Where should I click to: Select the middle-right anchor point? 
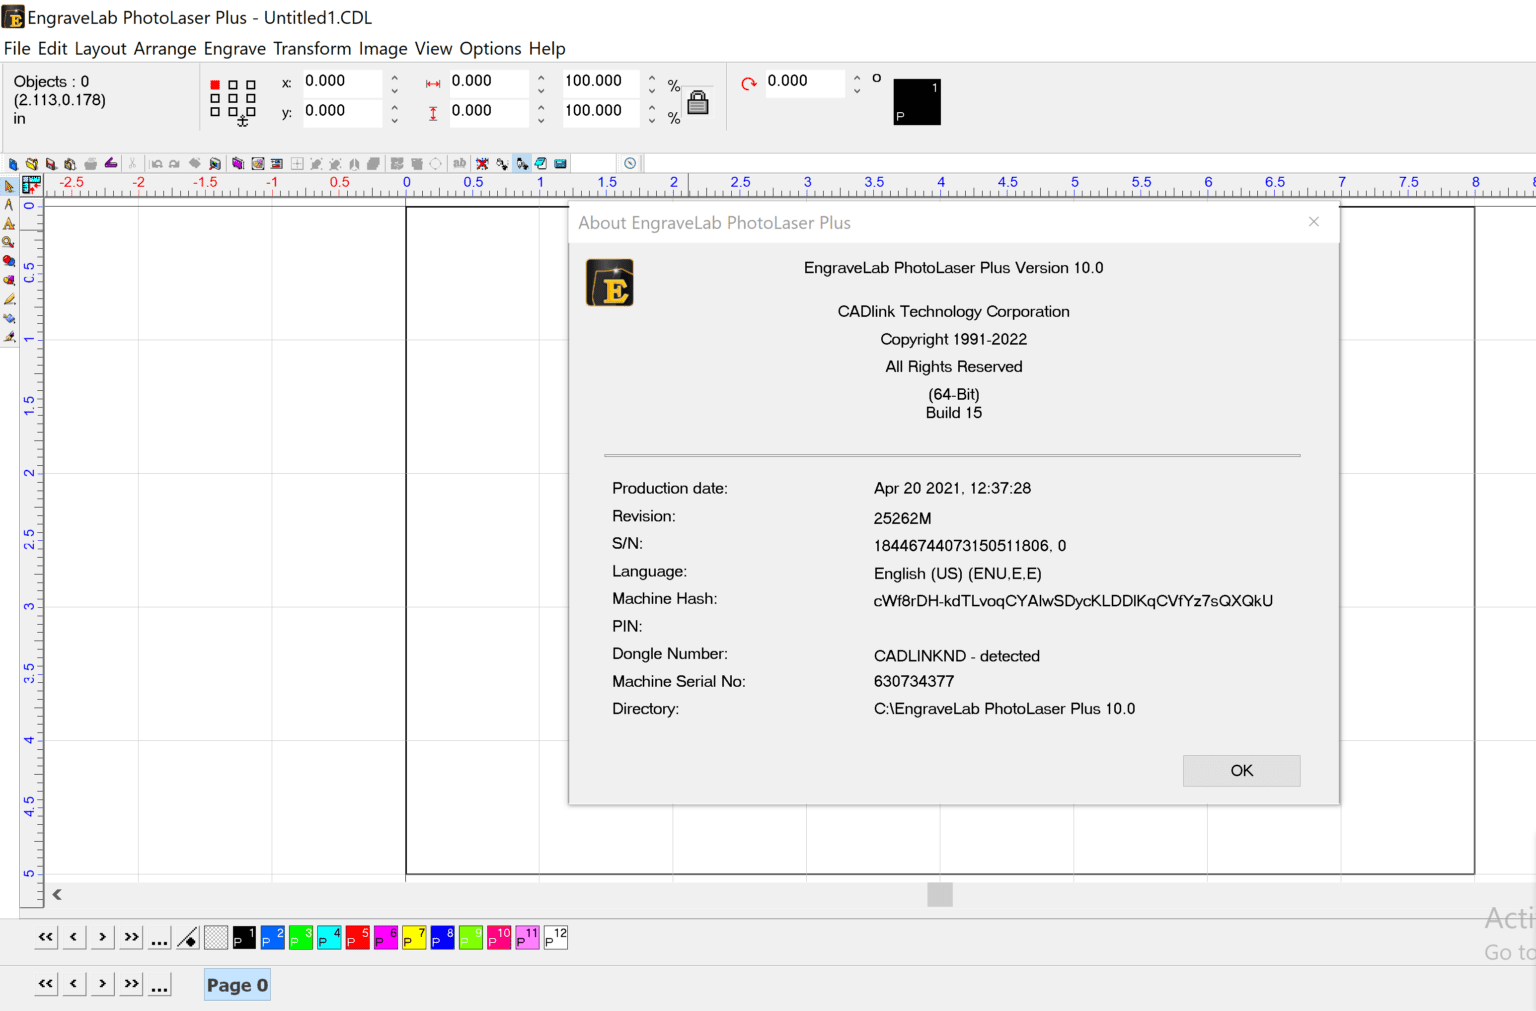coord(251,98)
